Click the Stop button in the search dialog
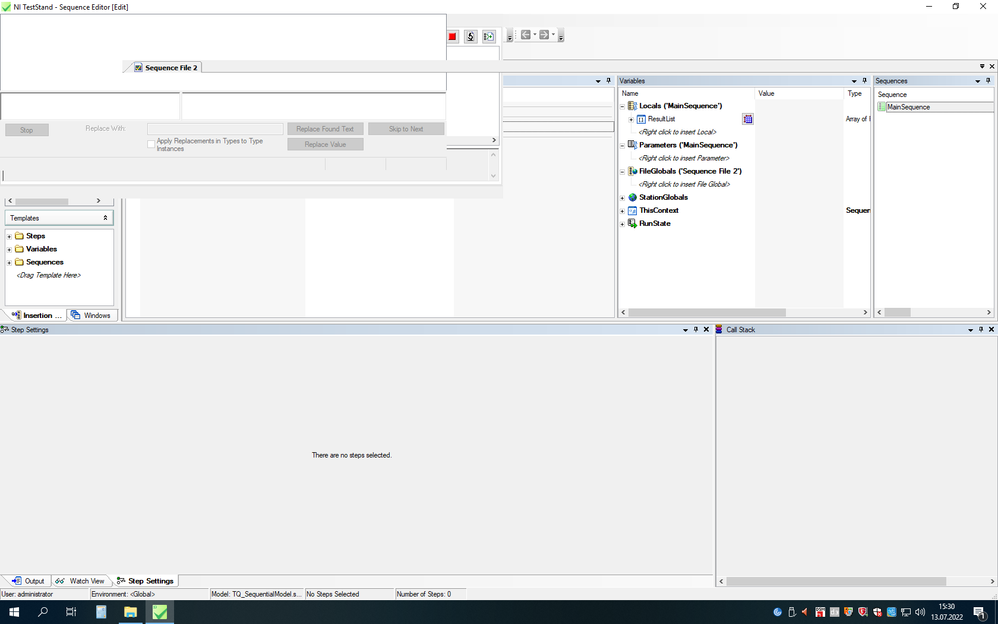Viewport: 998px width, 624px height. click(x=26, y=128)
